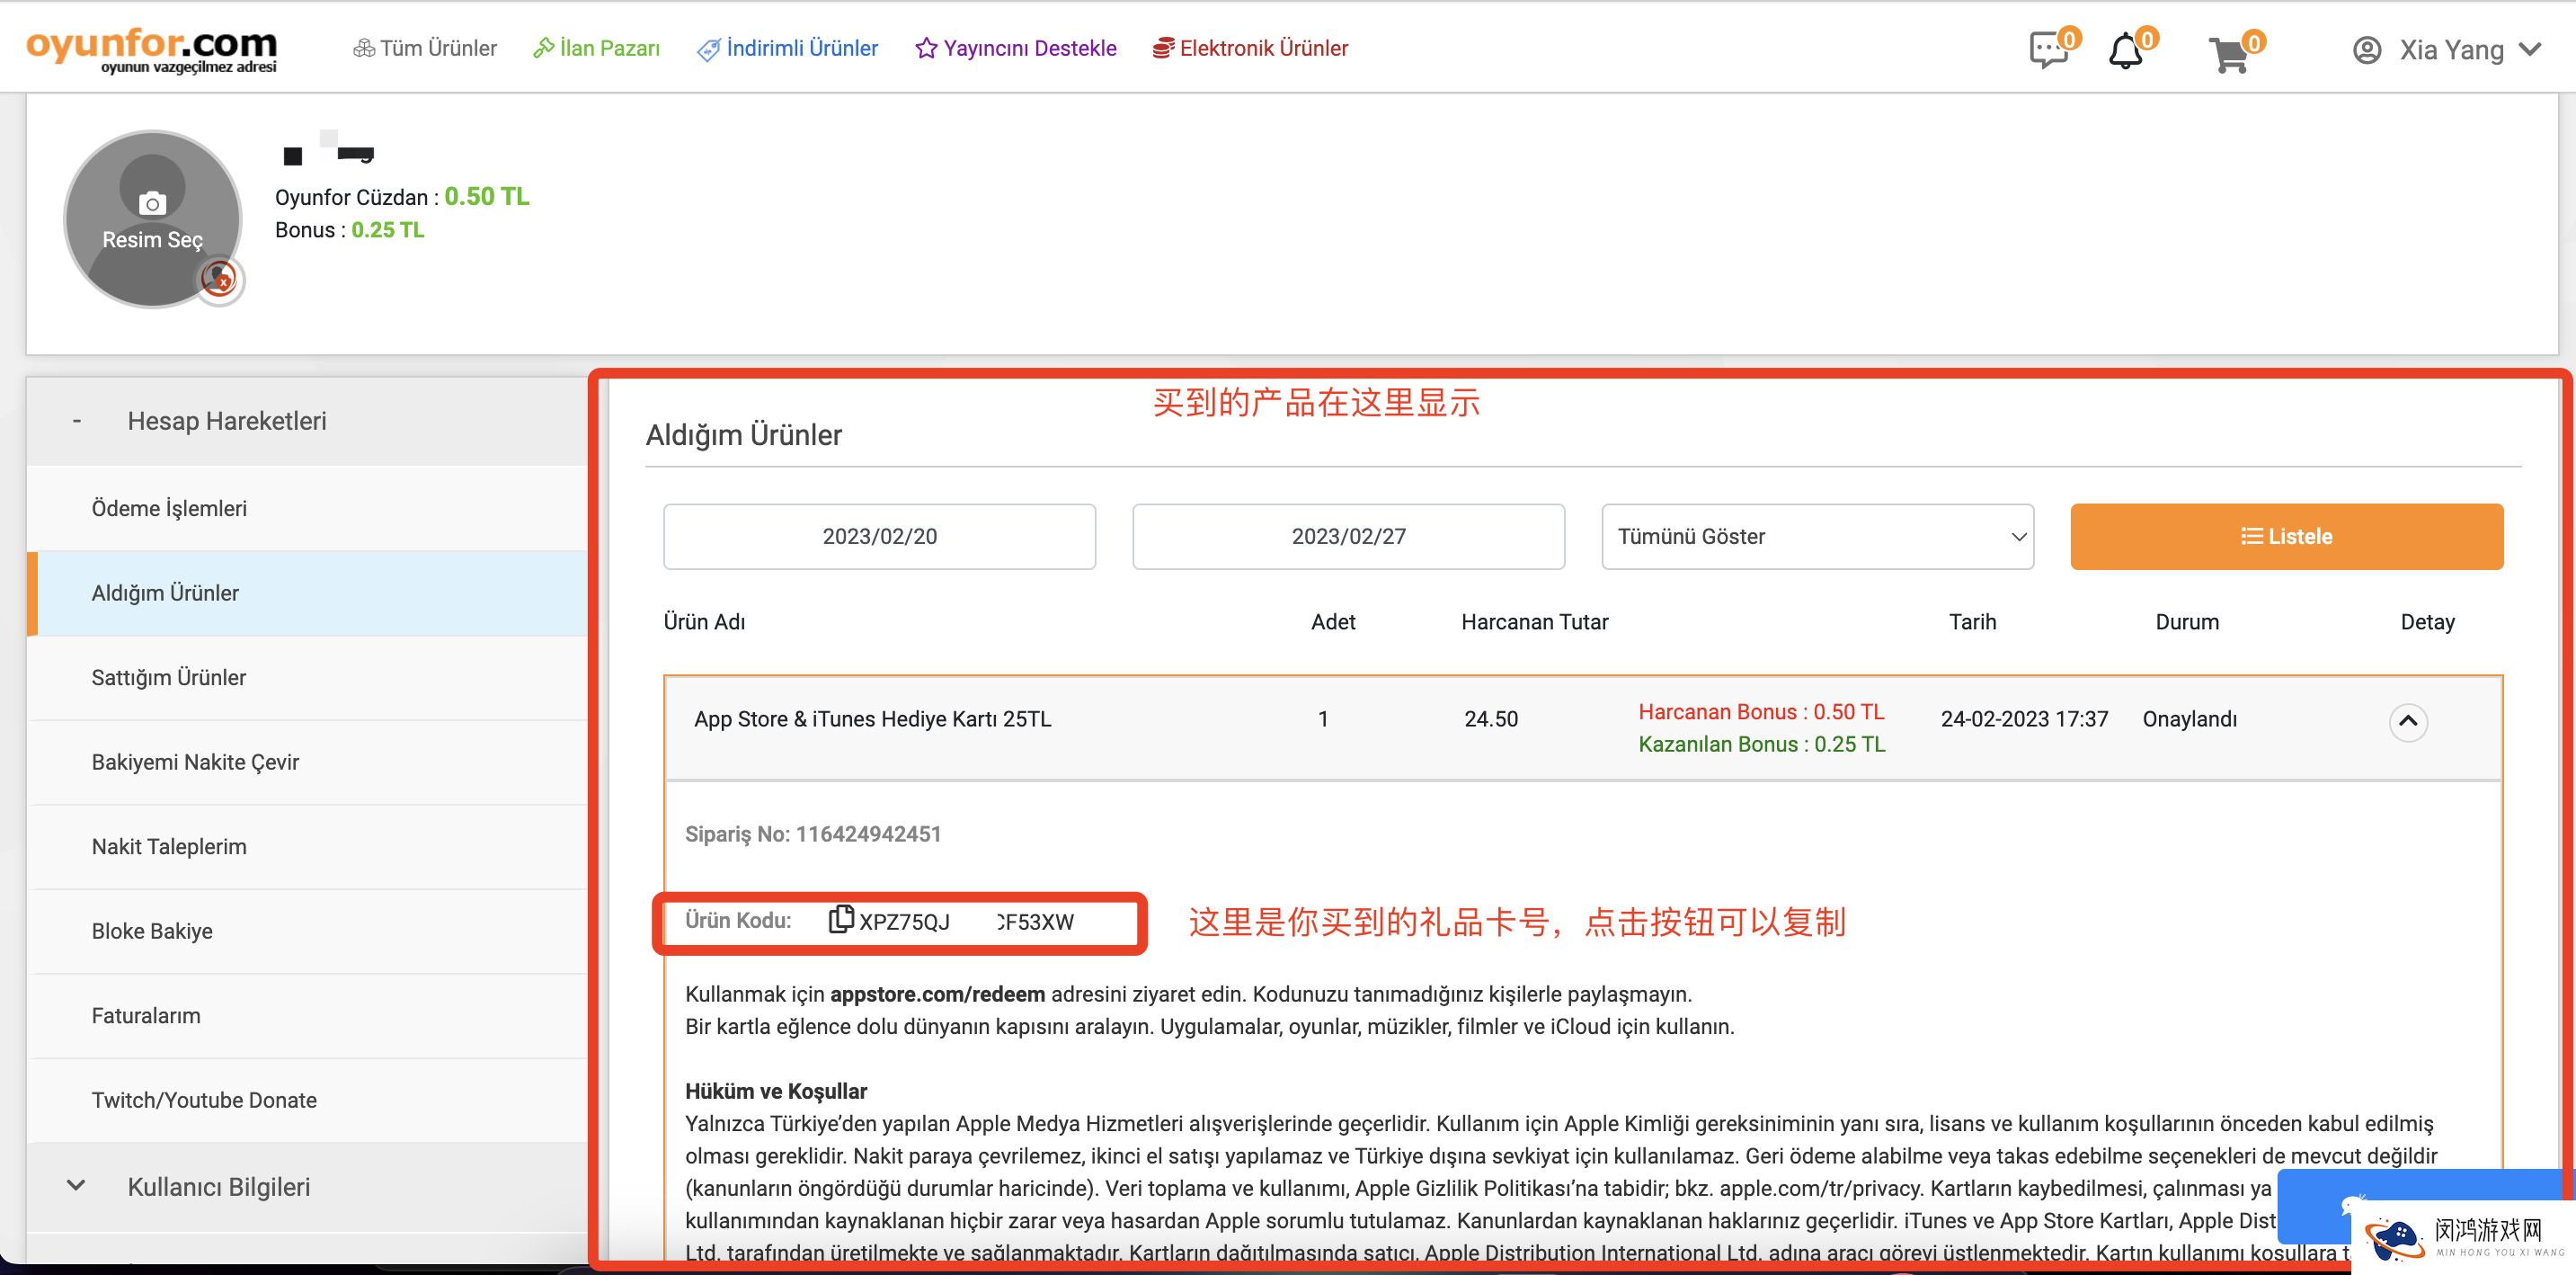Select Sattığım Ürünler in sidebar
The width and height of the screenshot is (2576, 1275).
tap(306, 677)
